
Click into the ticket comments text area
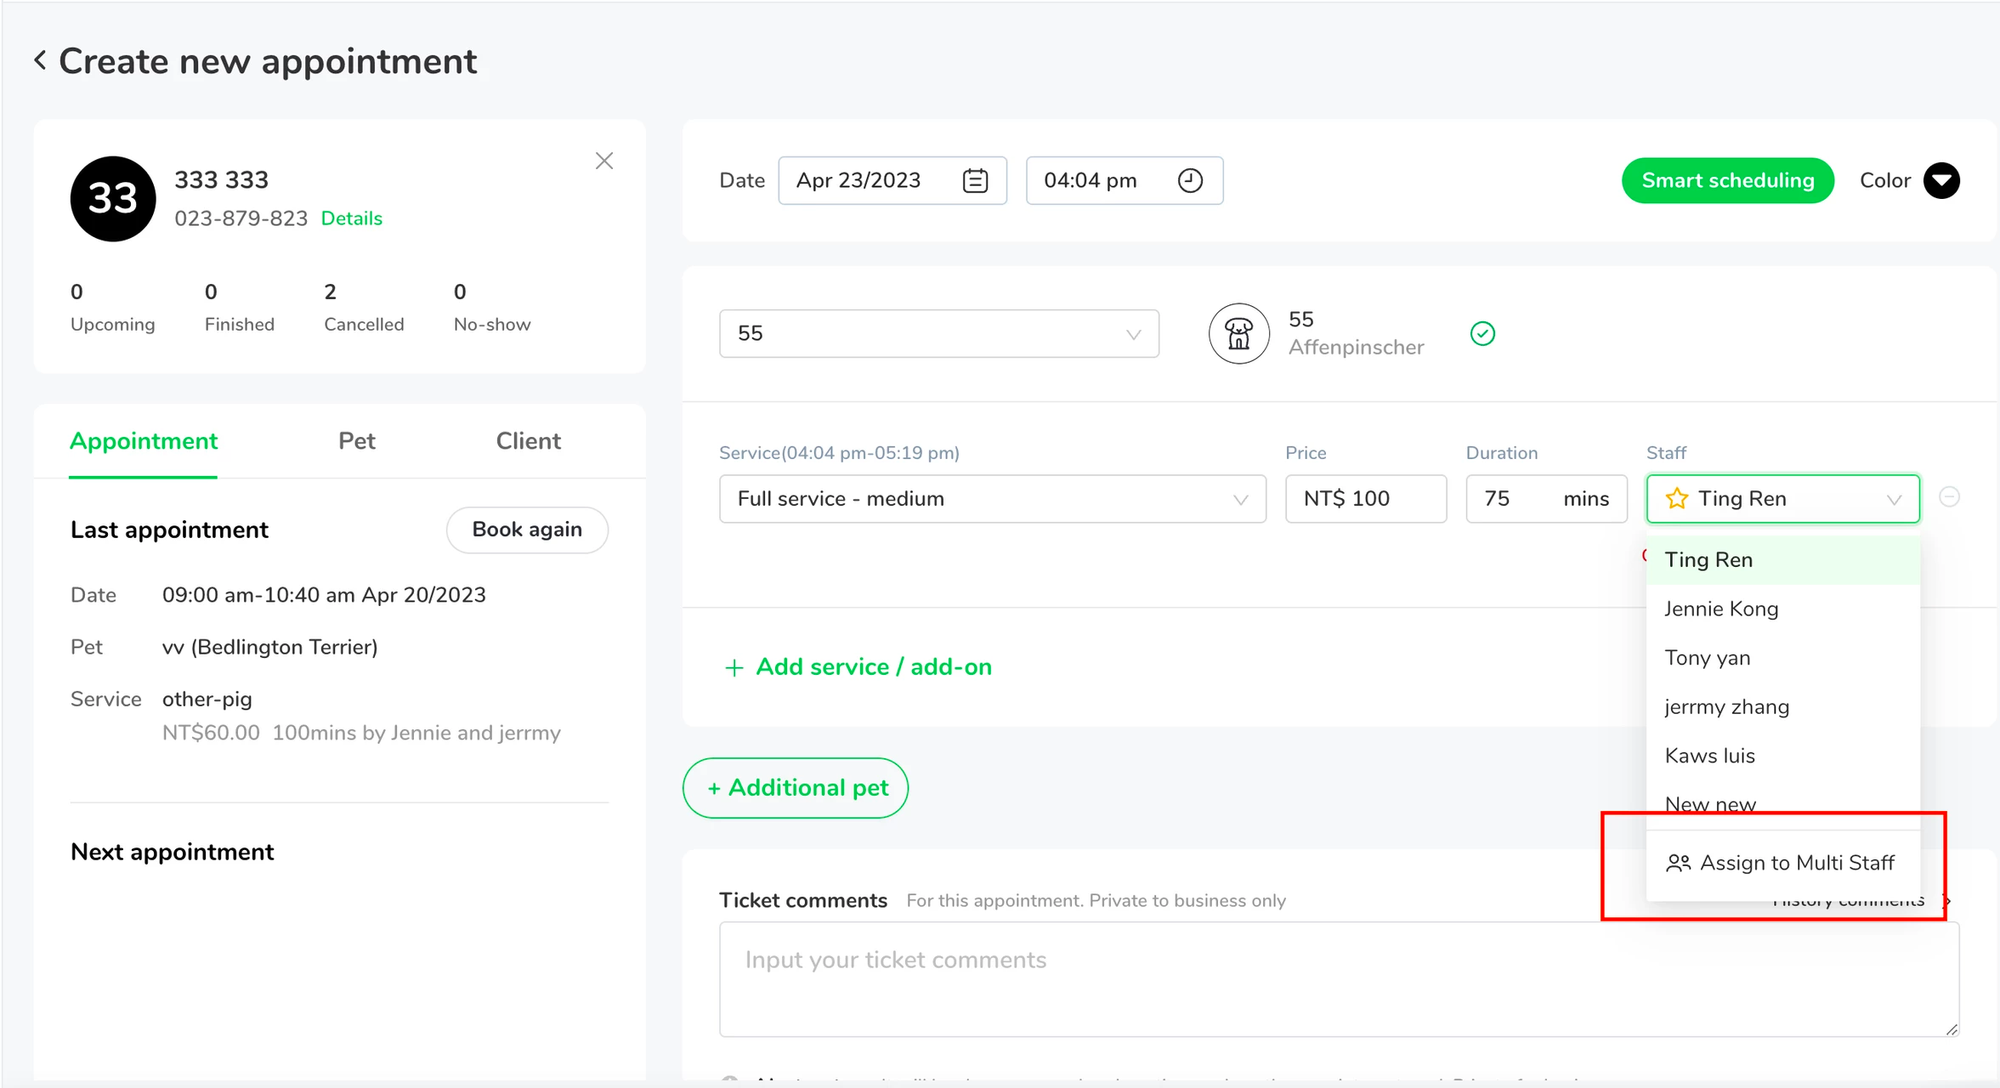pos(1338,978)
